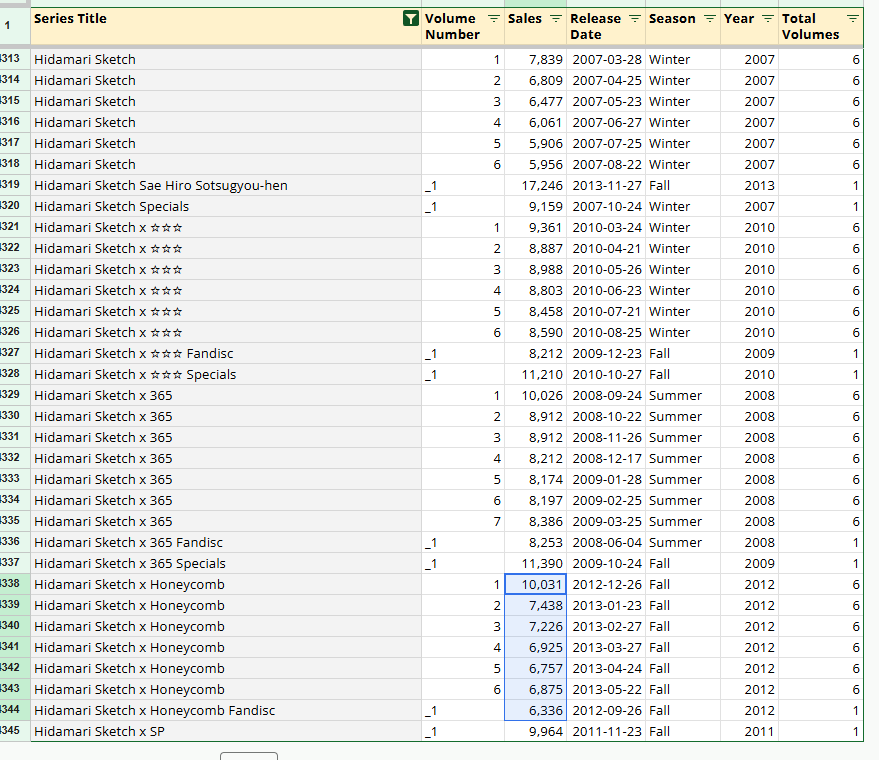879x760 pixels.
Task: Select Sales value 8,253
Action: (535, 543)
